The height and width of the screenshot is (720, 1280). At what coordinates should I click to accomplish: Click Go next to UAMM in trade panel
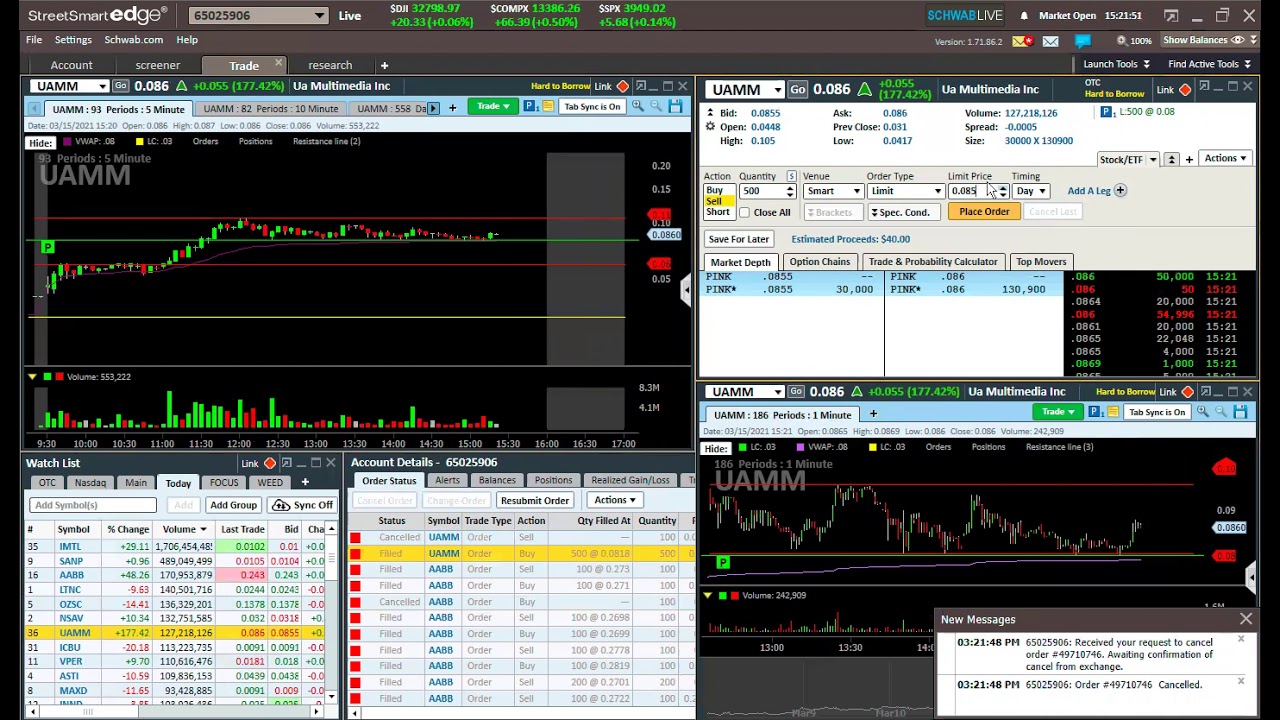(797, 90)
